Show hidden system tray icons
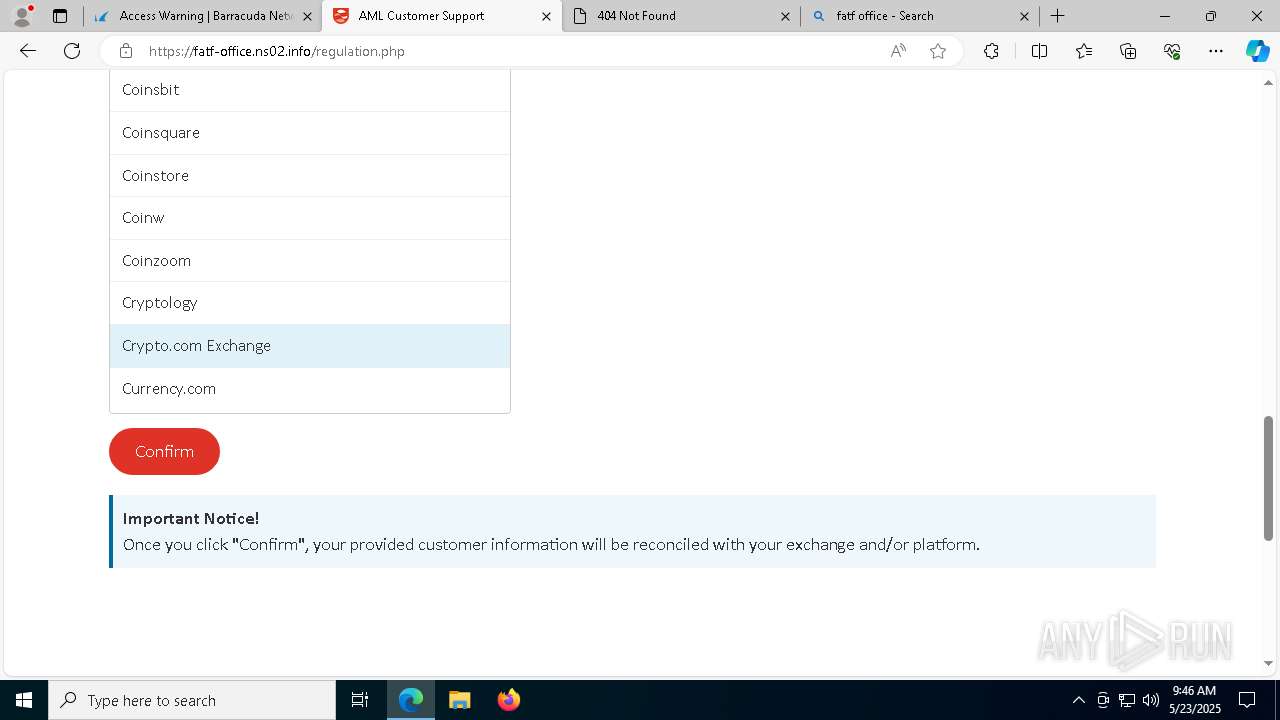The image size is (1280, 720). (x=1078, y=700)
